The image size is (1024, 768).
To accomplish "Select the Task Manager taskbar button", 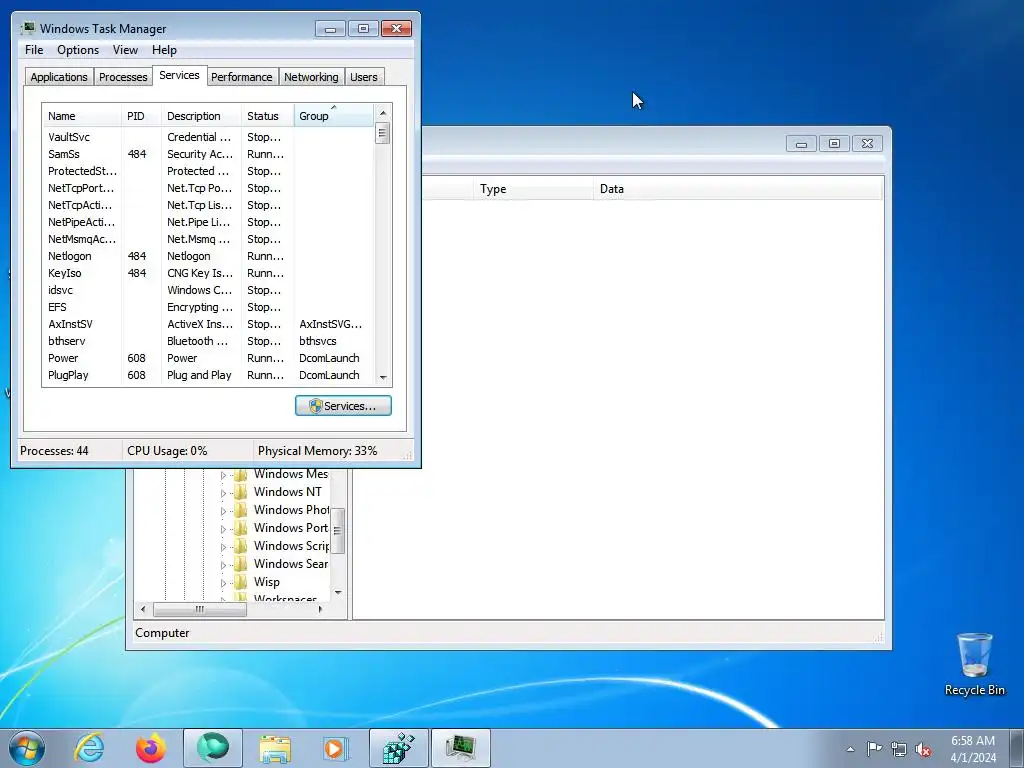I will tap(460, 748).
